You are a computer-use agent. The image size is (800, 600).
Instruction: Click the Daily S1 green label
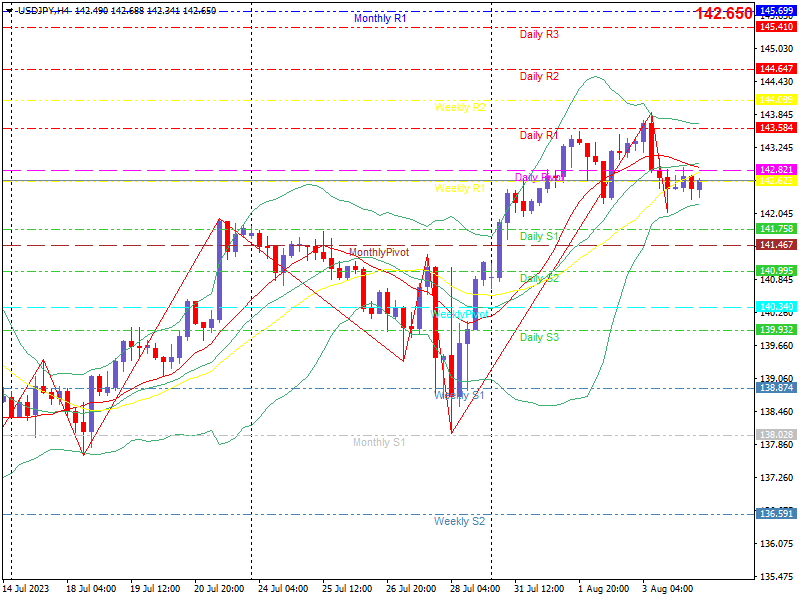tap(539, 236)
